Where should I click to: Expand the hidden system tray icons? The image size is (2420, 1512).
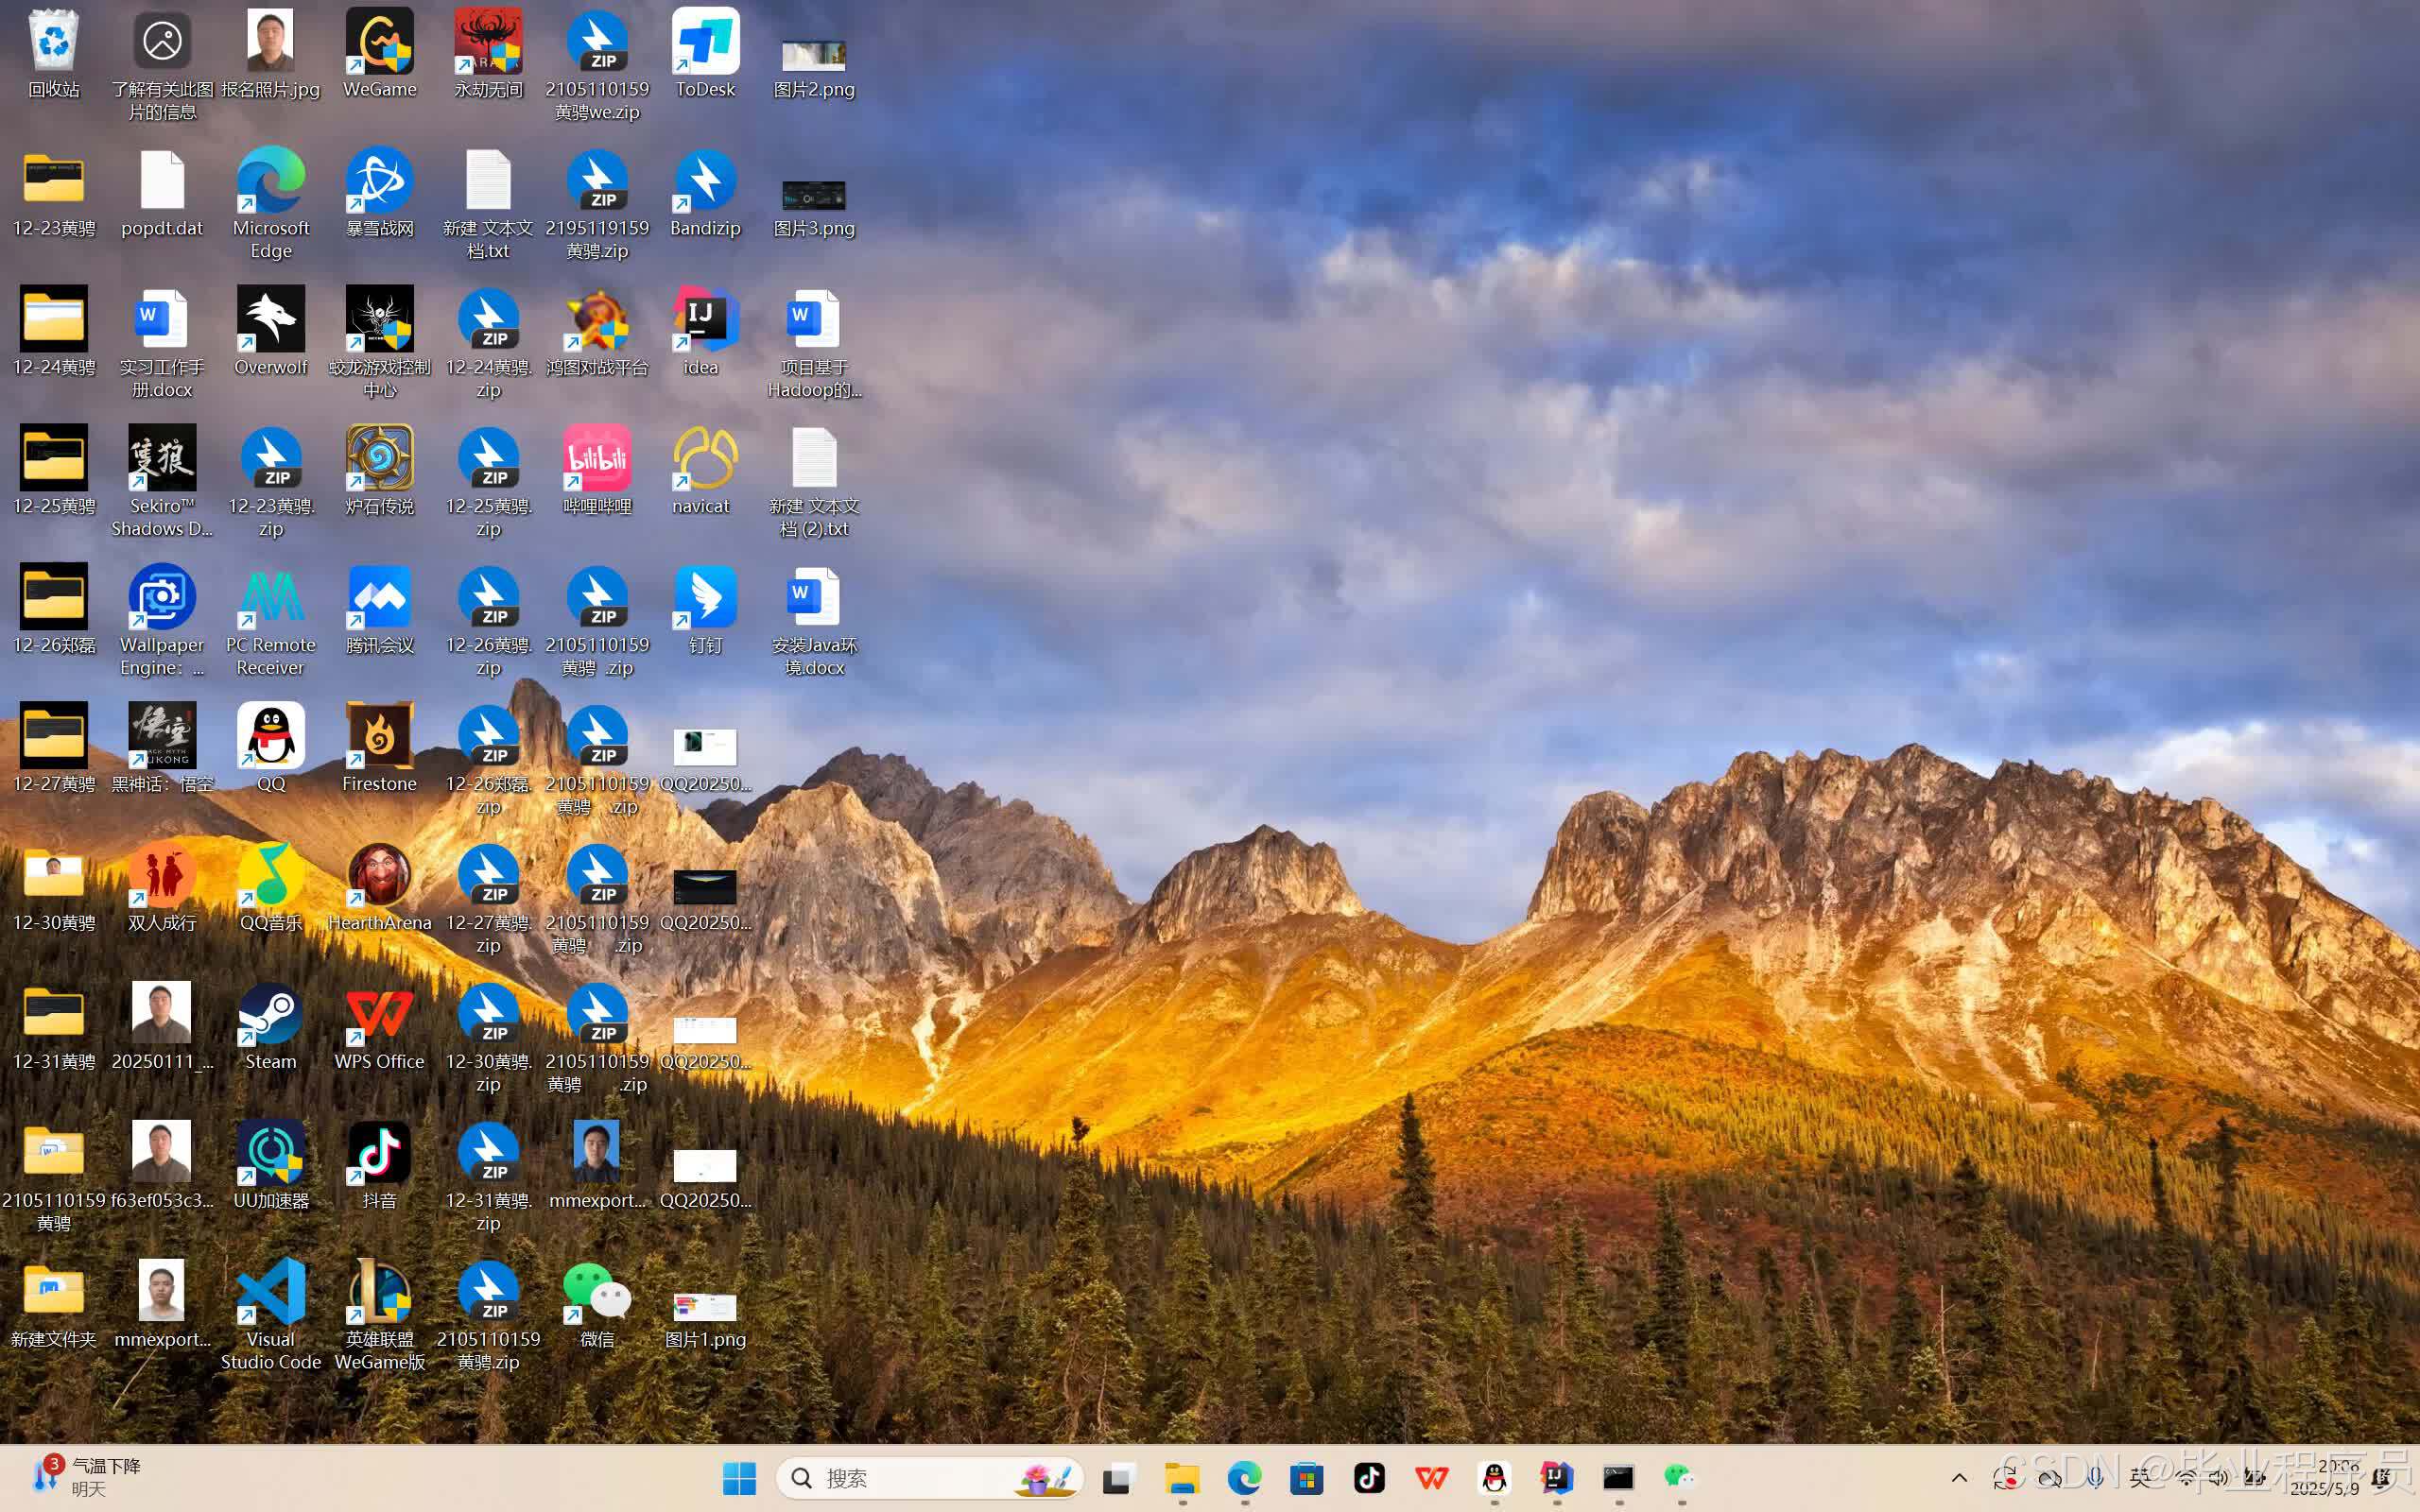click(1959, 1478)
